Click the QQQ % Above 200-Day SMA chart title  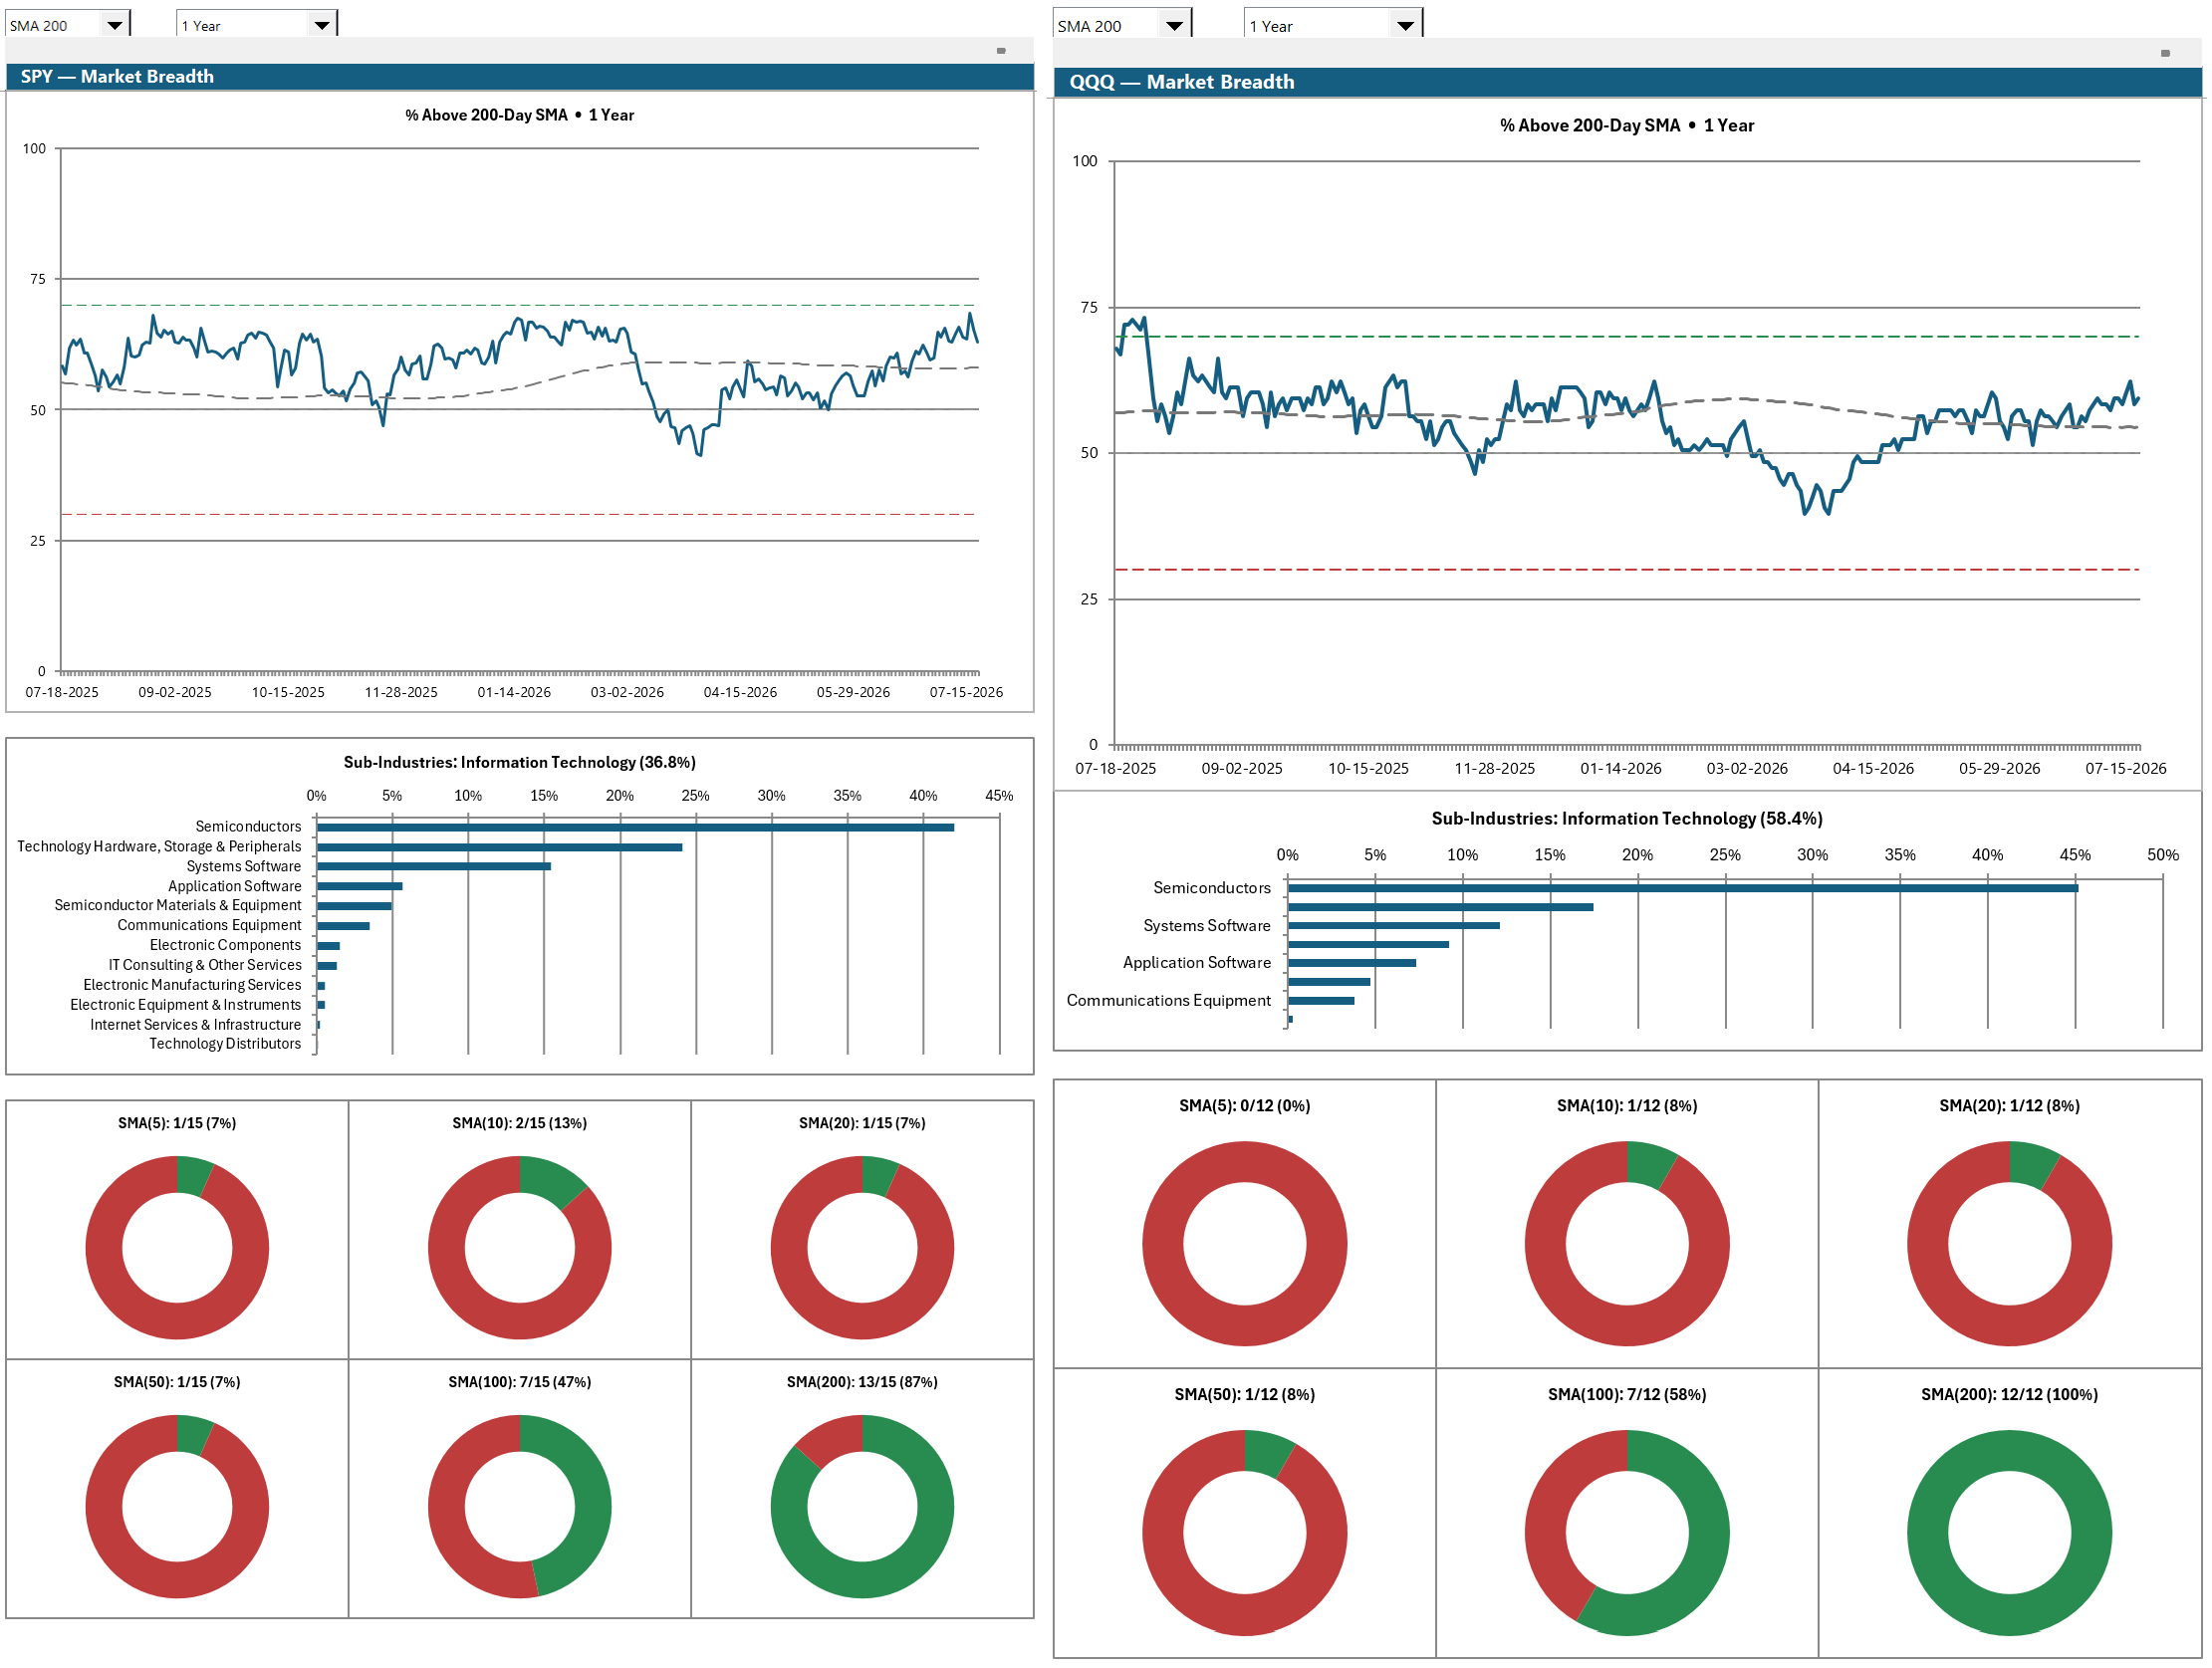click(x=1627, y=125)
